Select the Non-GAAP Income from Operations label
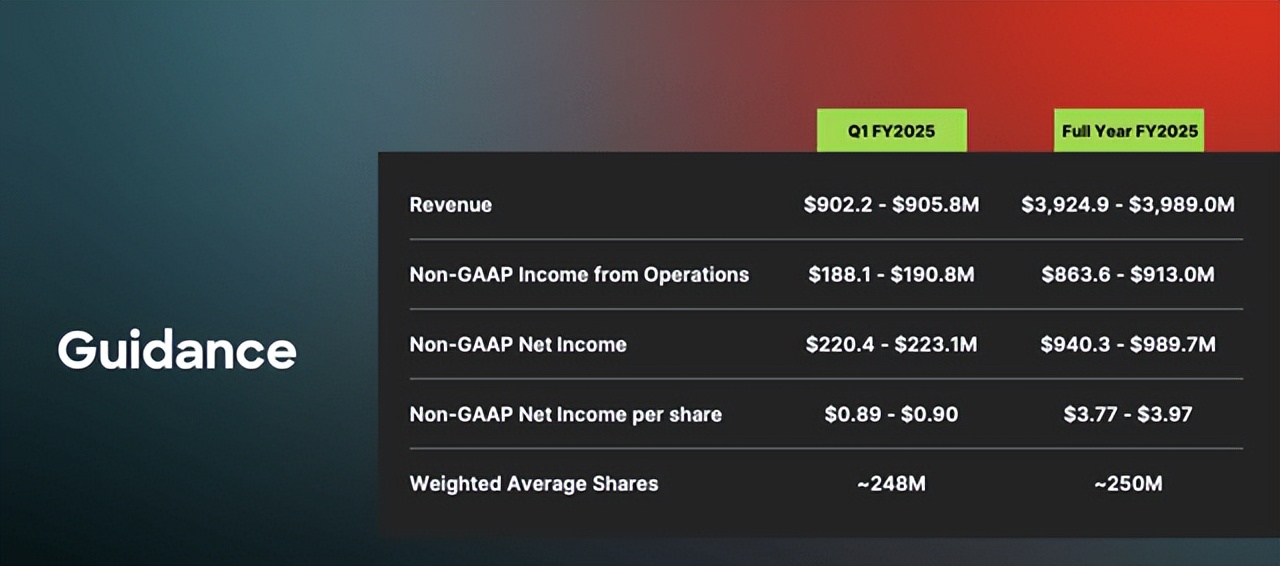The height and width of the screenshot is (566, 1280). tap(579, 274)
